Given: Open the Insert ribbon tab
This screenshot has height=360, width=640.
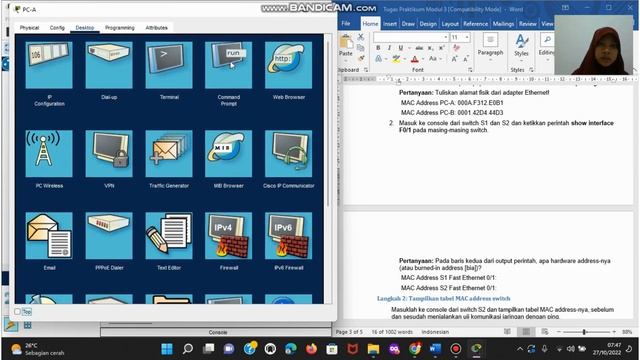Looking at the screenshot, I should [x=390, y=24].
